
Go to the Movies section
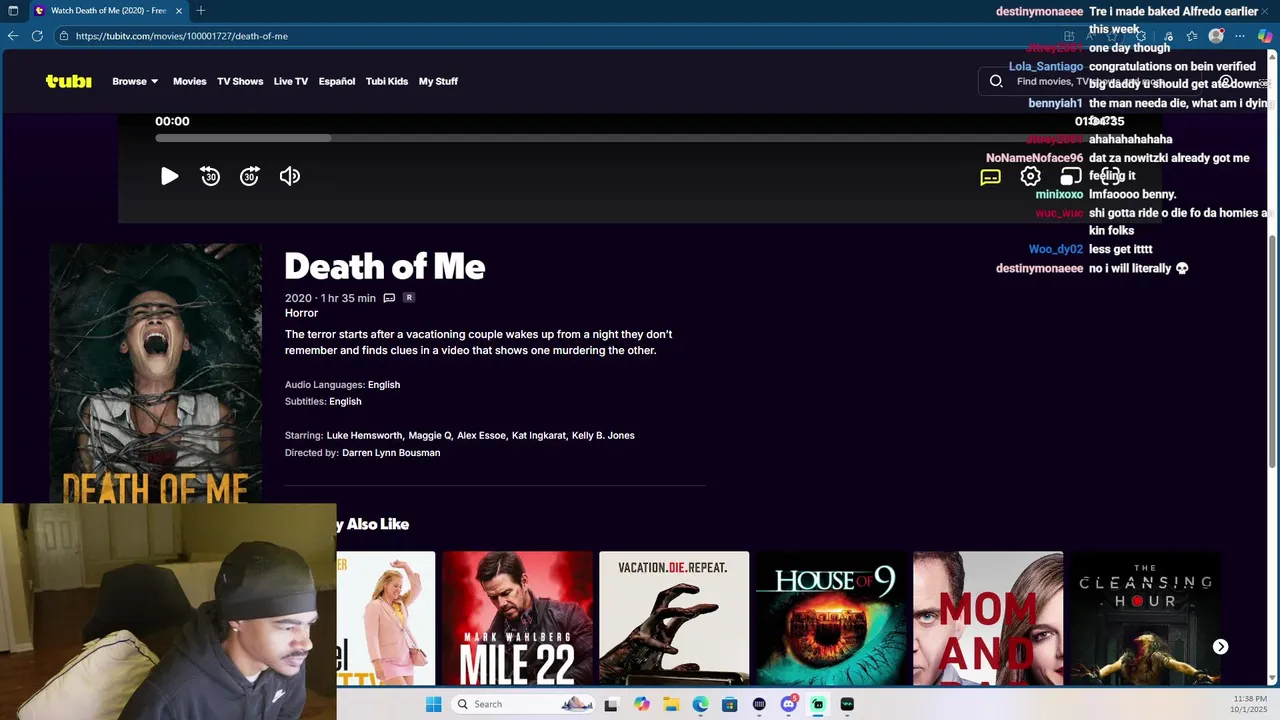click(x=189, y=81)
